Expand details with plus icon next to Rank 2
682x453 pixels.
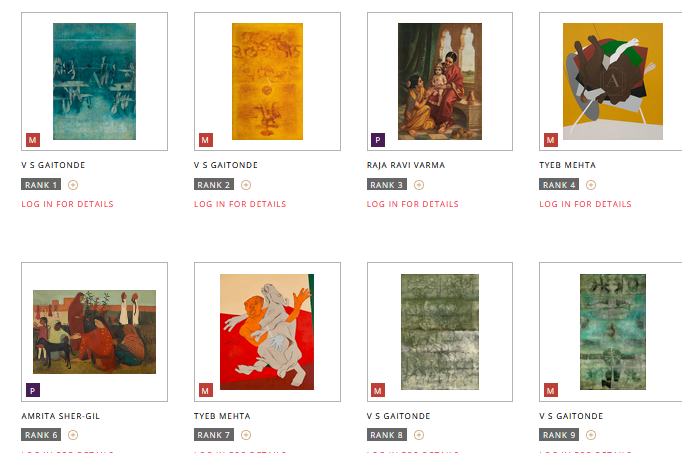246,185
